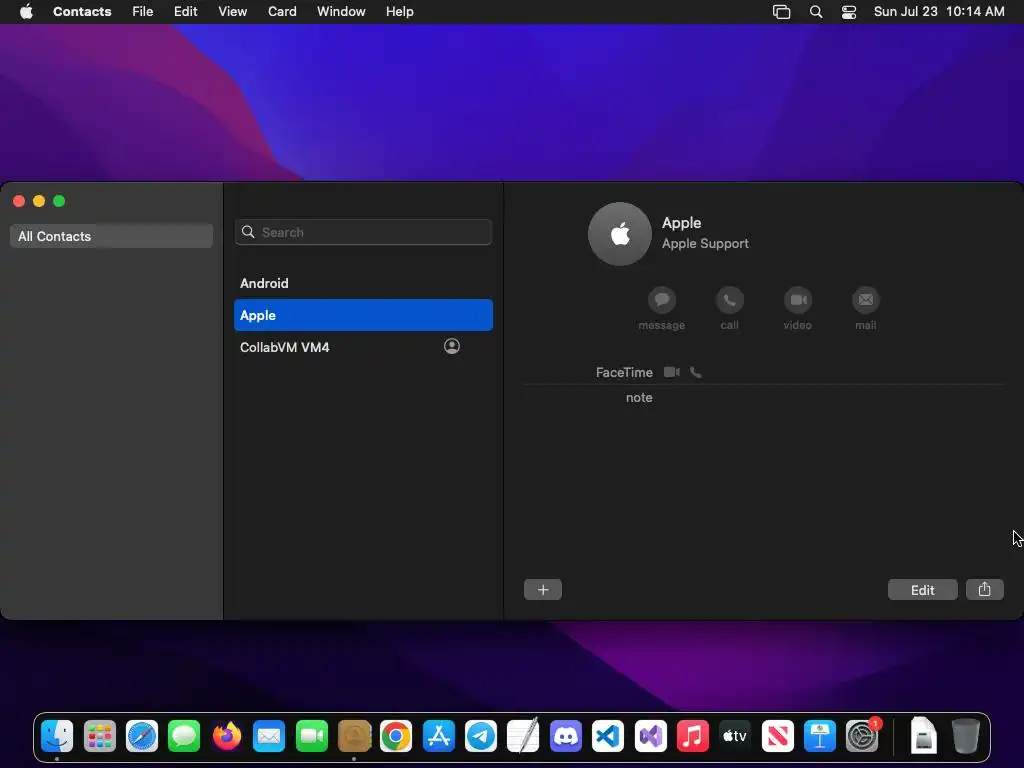The width and height of the screenshot is (1024, 768).
Task: Open the Window menu
Action: [x=341, y=12]
